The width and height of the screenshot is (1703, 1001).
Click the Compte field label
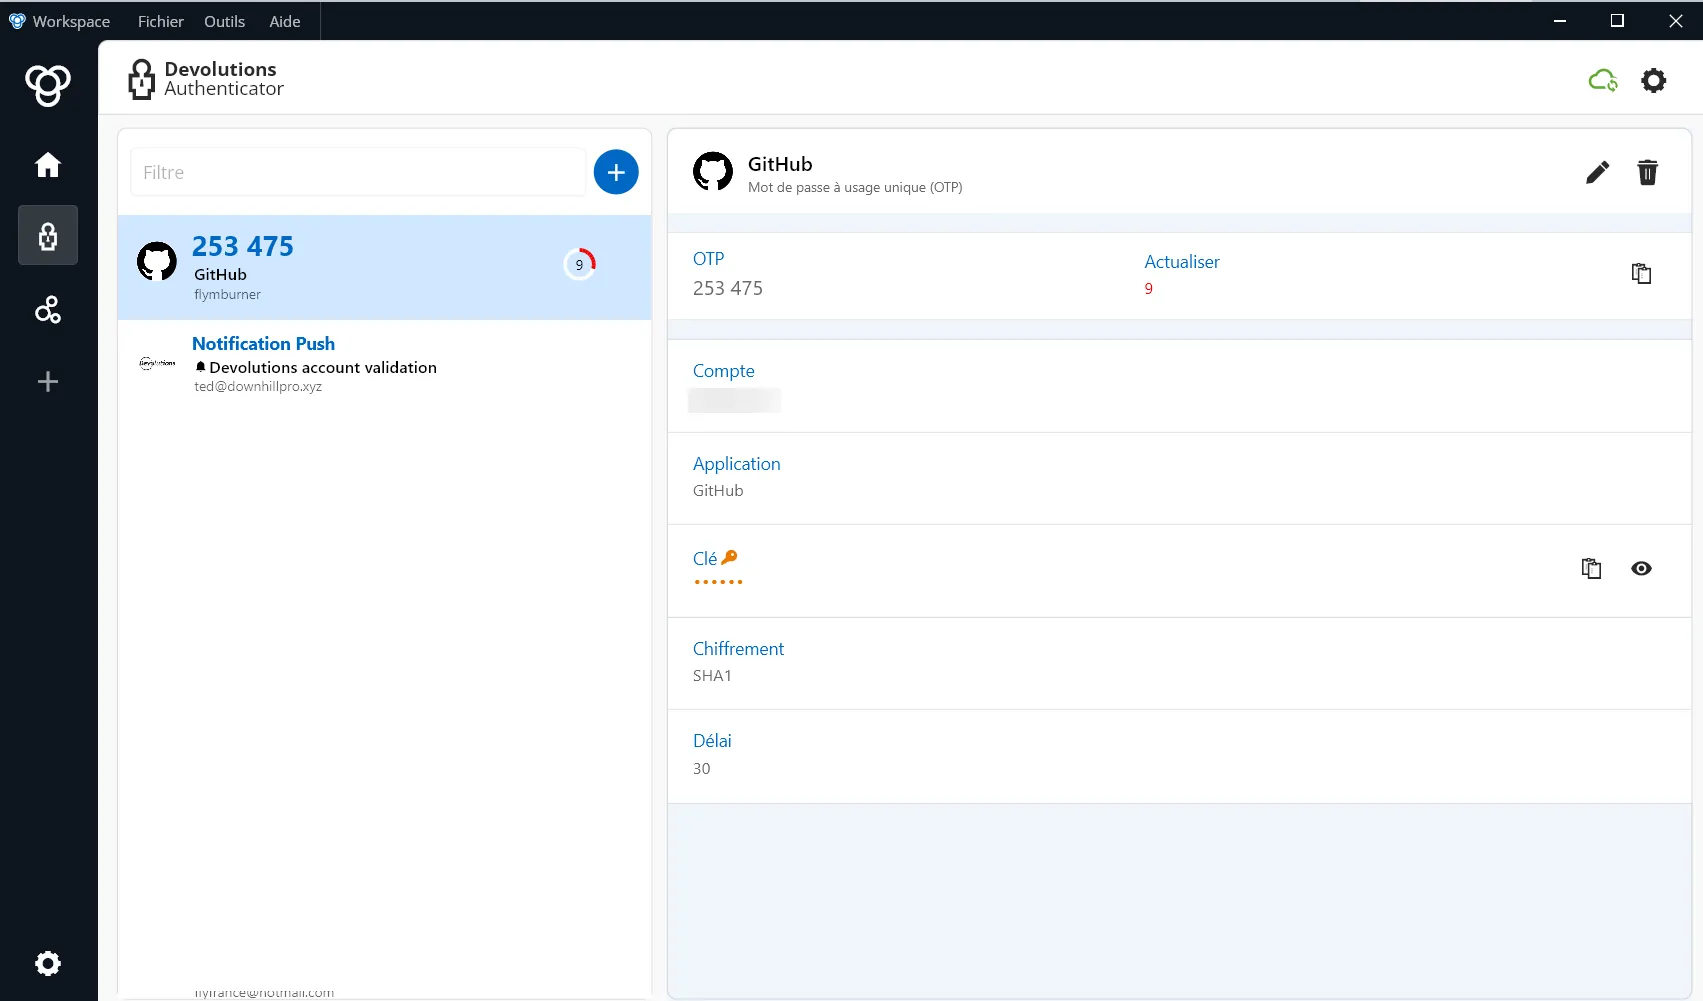724,371
